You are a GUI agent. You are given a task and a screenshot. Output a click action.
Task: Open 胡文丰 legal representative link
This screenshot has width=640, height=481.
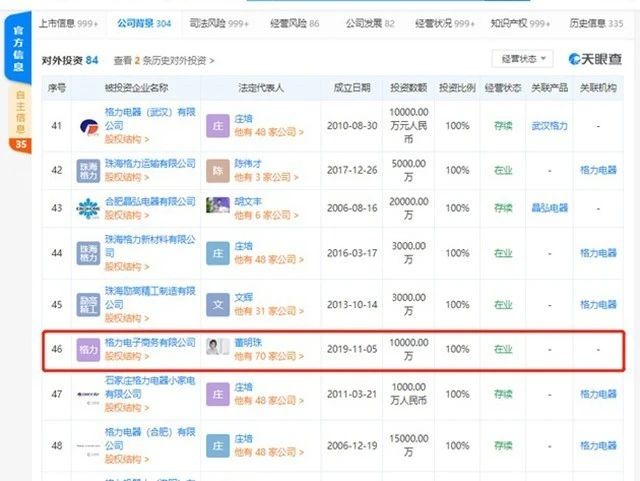(x=248, y=201)
